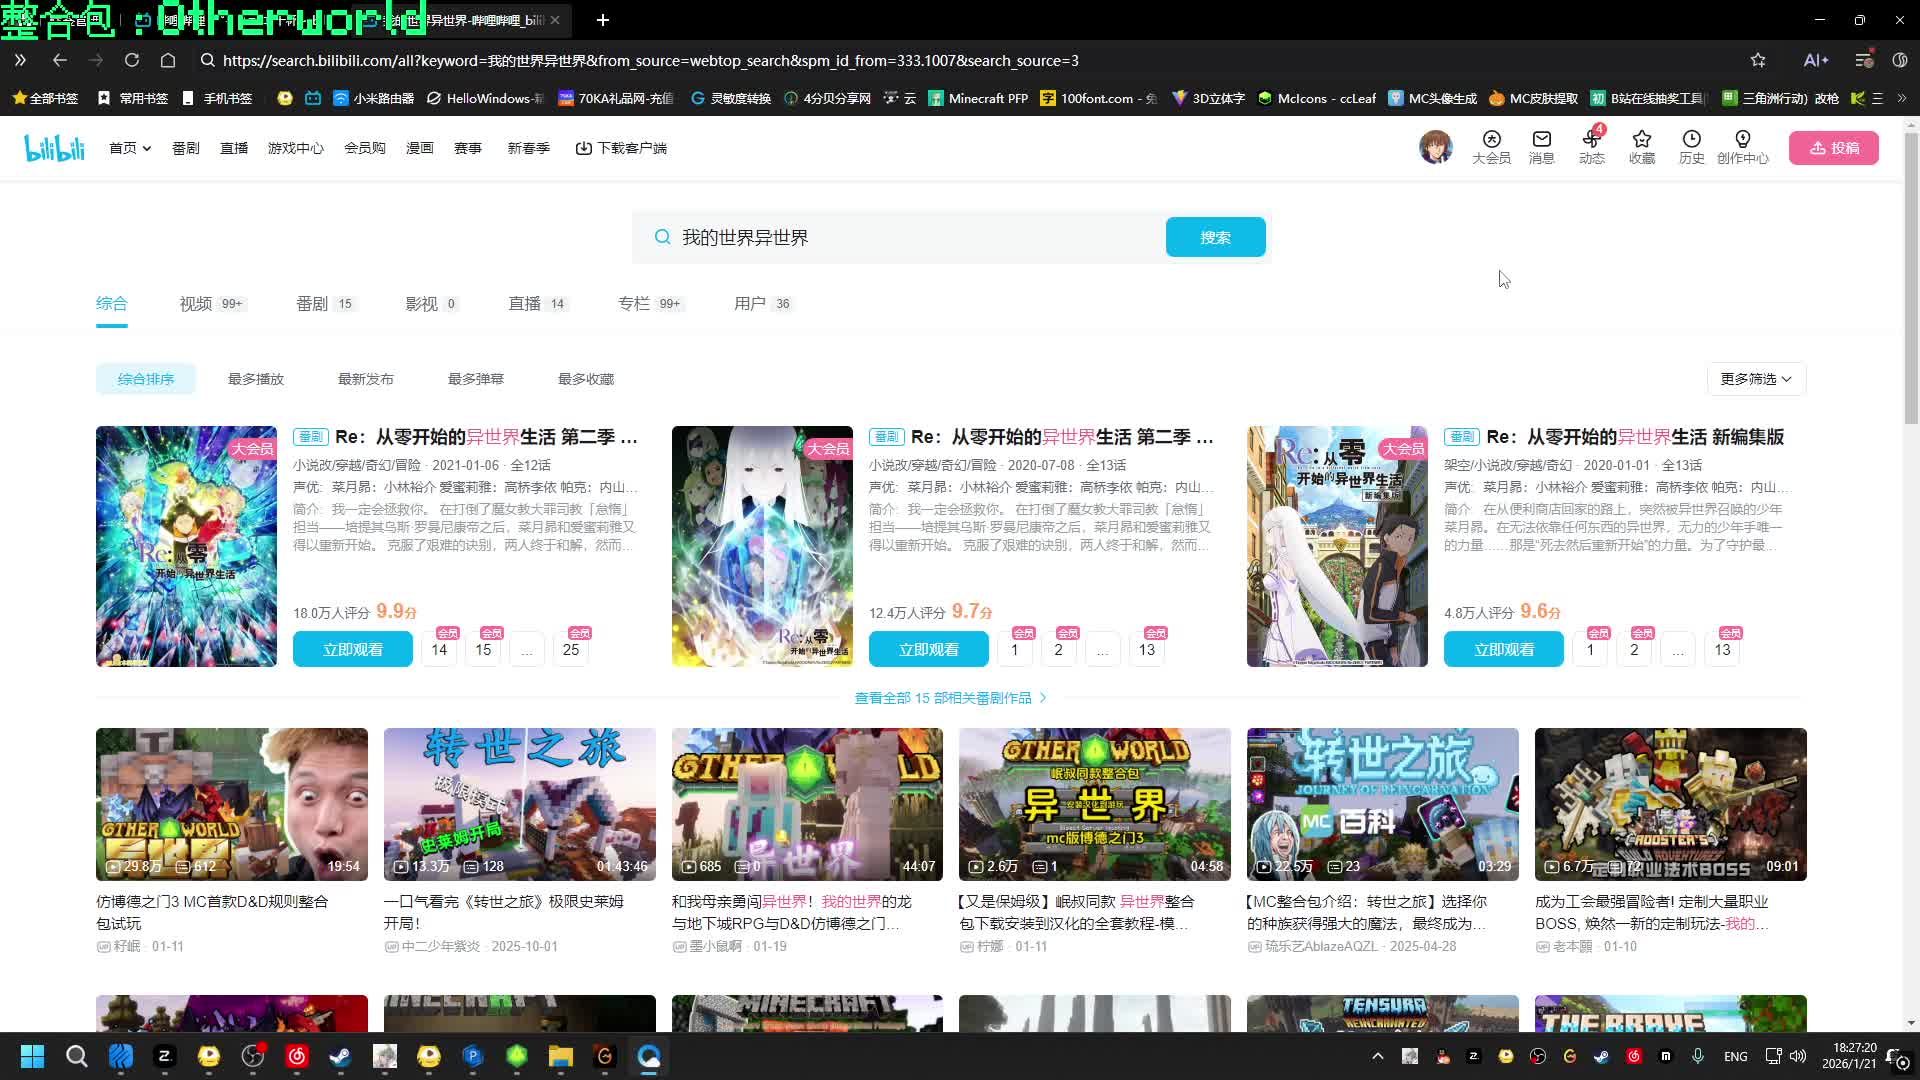Select the 最新发布 sort option
1920x1080 pixels.
[x=366, y=379]
